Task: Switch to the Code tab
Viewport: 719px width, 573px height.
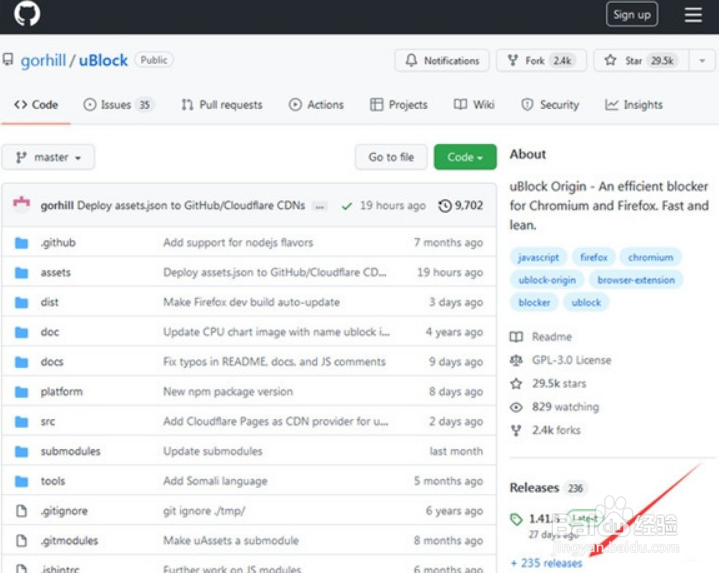Action: 36,105
